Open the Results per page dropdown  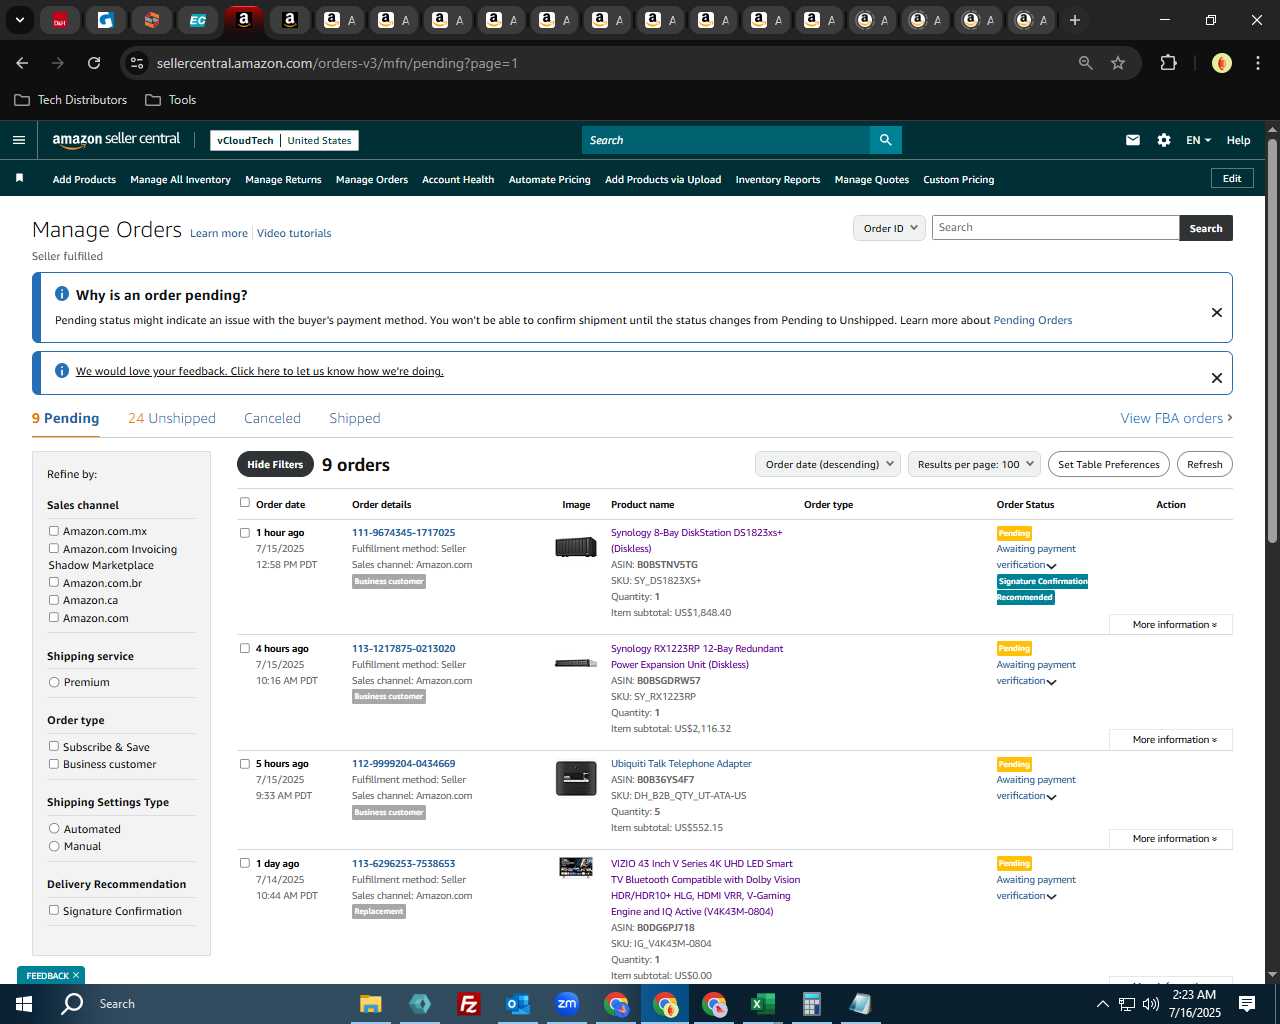point(975,464)
